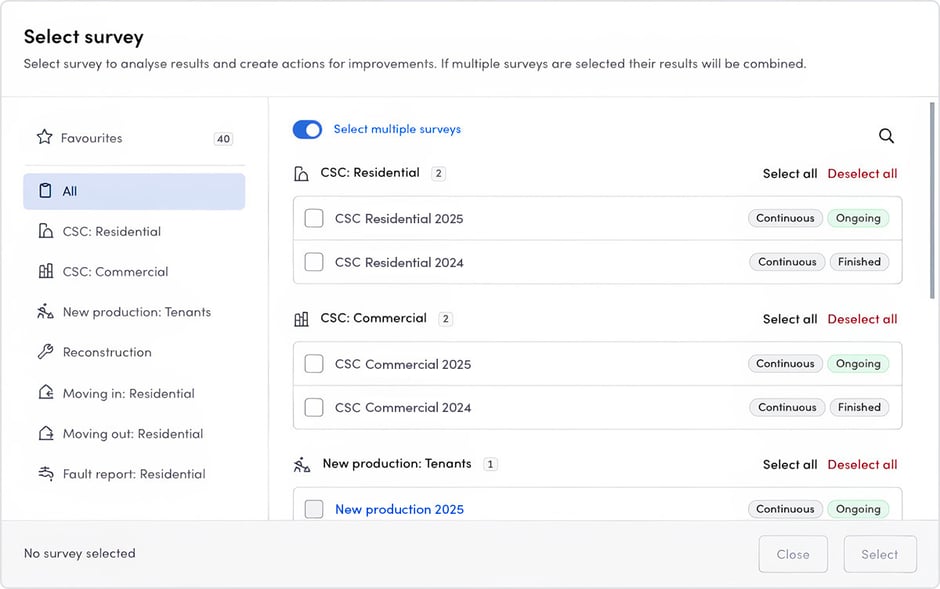Click Ongoing badge on CSC Residential 2025
Viewport: 940px width, 589px height.
click(x=858, y=218)
